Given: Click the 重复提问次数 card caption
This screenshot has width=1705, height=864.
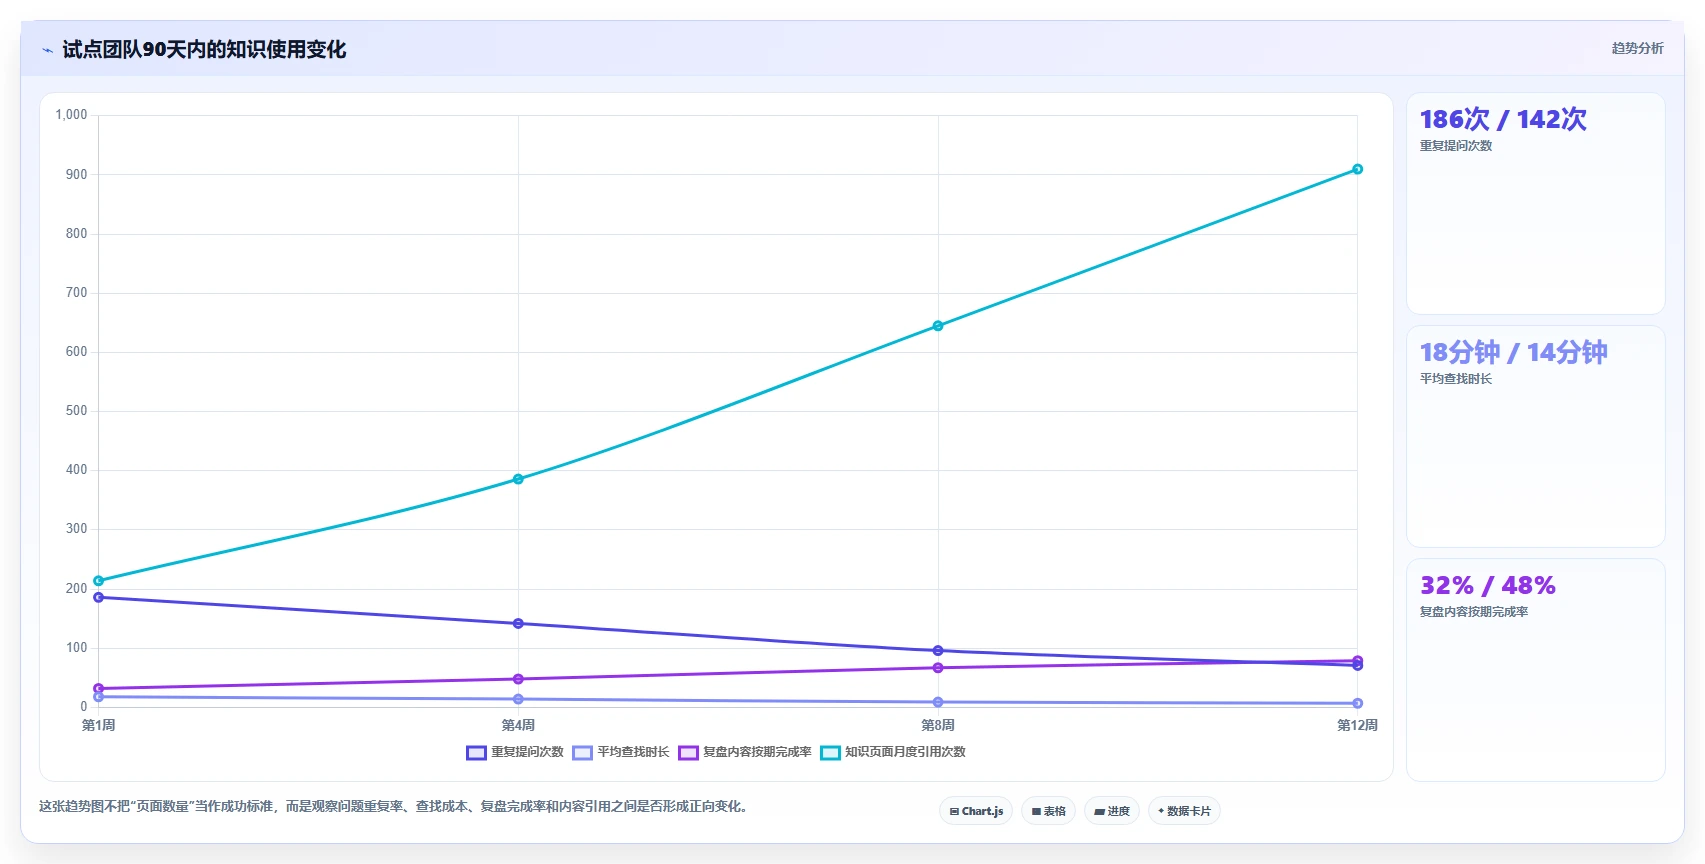Looking at the screenshot, I should (x=1456, y=146).
